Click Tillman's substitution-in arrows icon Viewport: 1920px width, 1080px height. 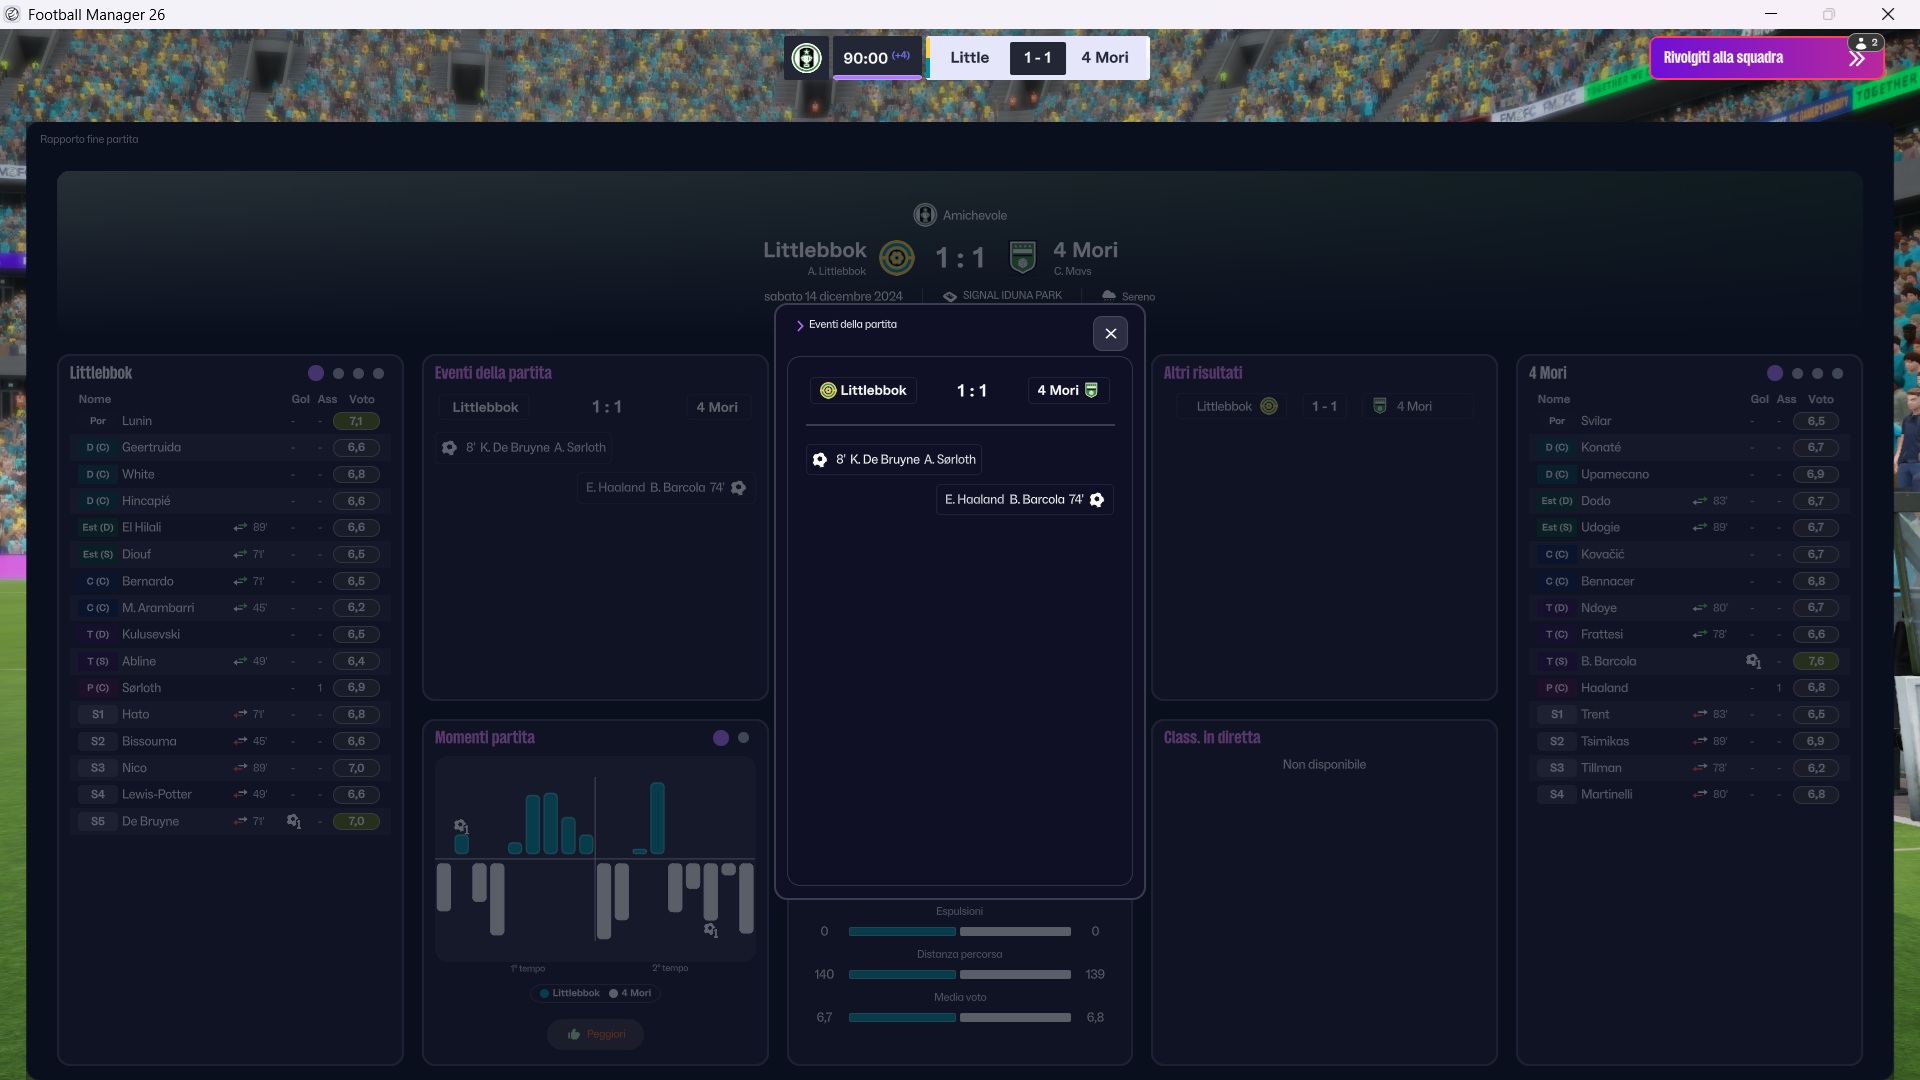coord(1700,768)
